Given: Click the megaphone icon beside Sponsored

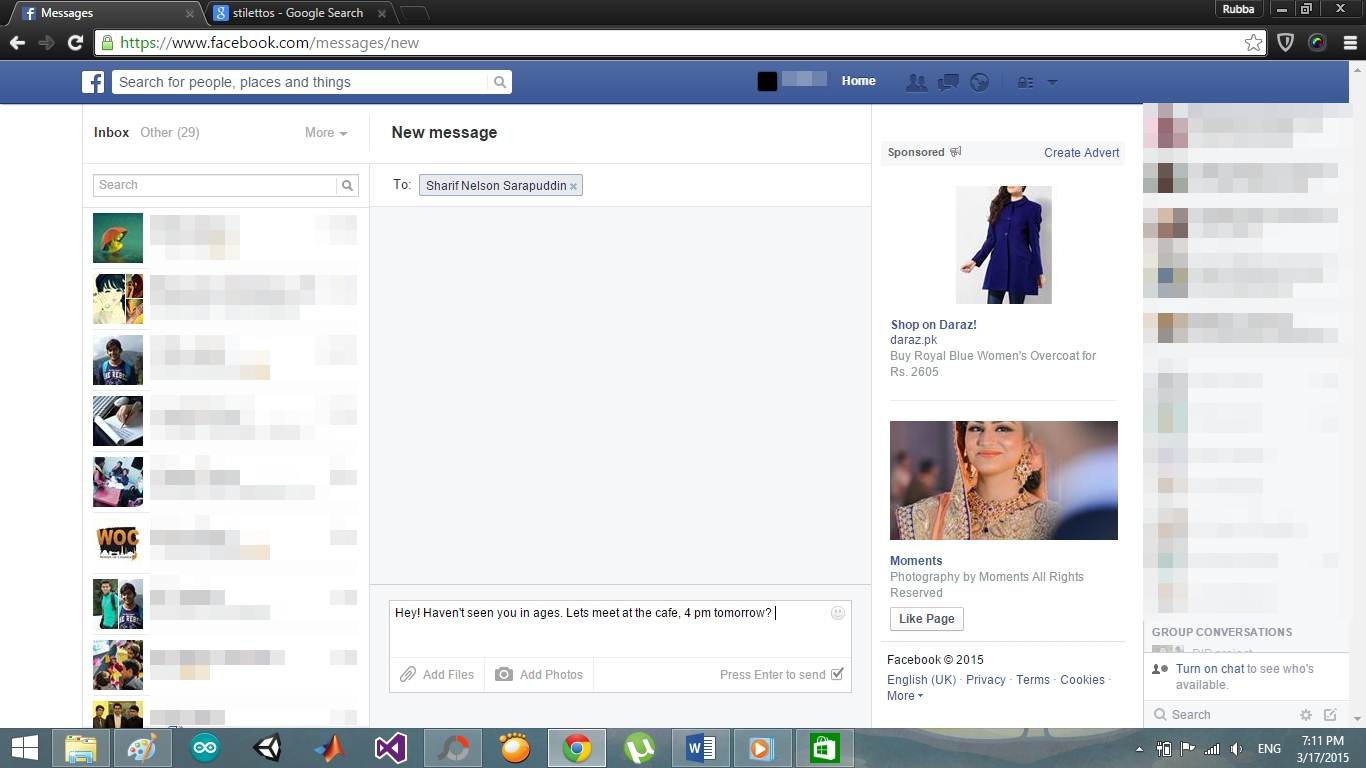Looking at the screenshot, I should 955,152.
